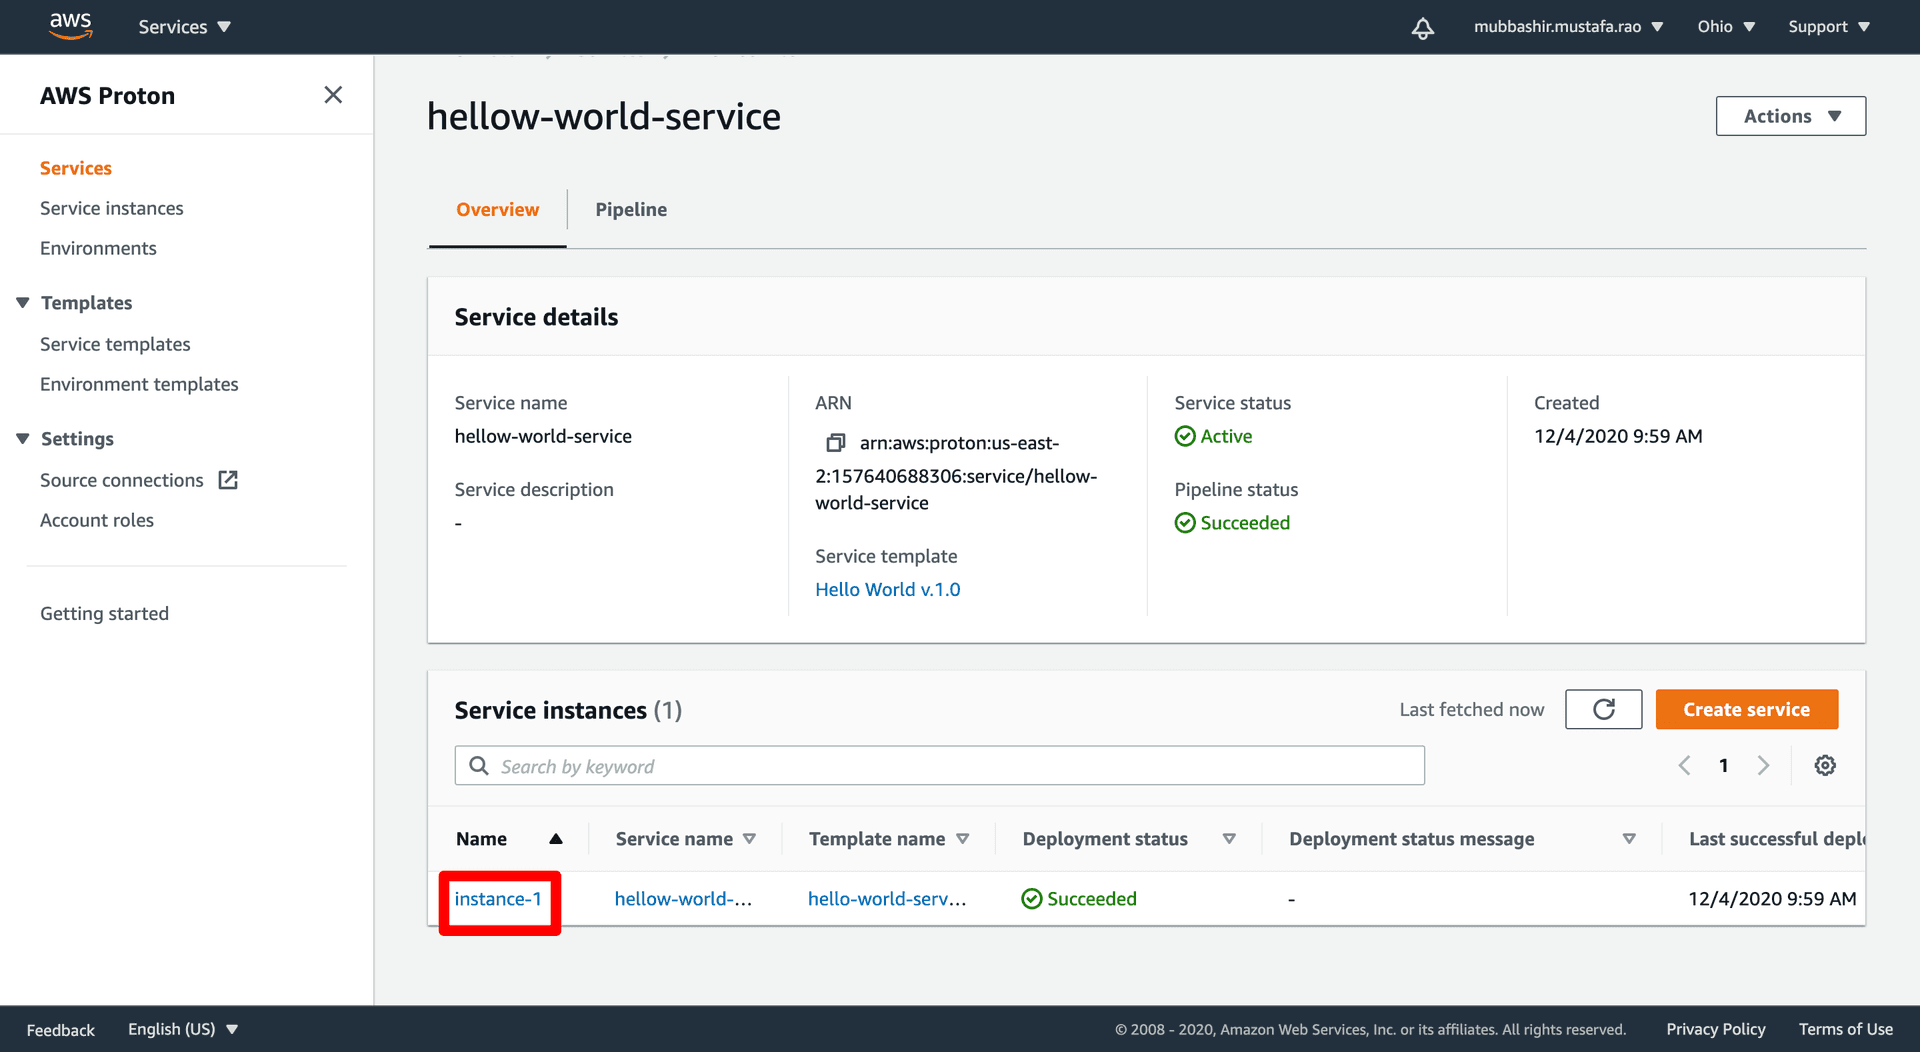The height and width of the screenshot is (1052, 1920).
Task: Open the Support menu
Action: click(x=1829, y=27)
